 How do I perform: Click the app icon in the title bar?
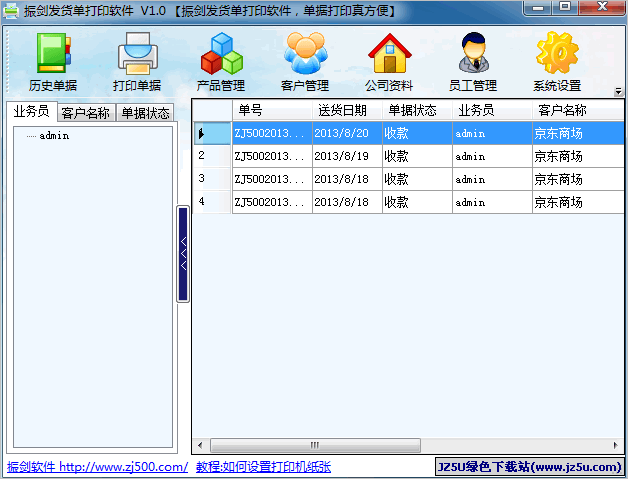(x=11, y=11)
